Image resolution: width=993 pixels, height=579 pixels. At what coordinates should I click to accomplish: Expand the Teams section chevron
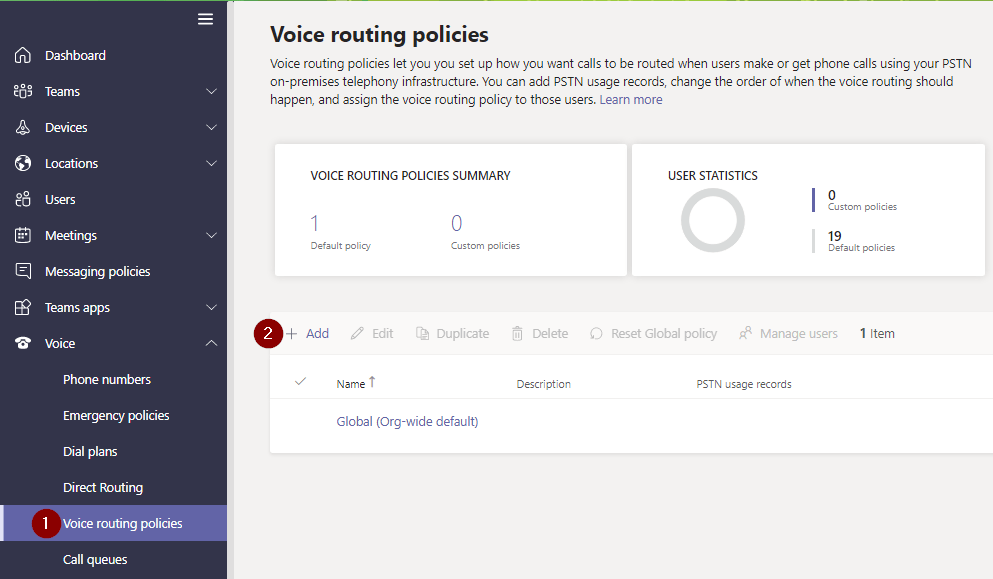coord(211,91)
